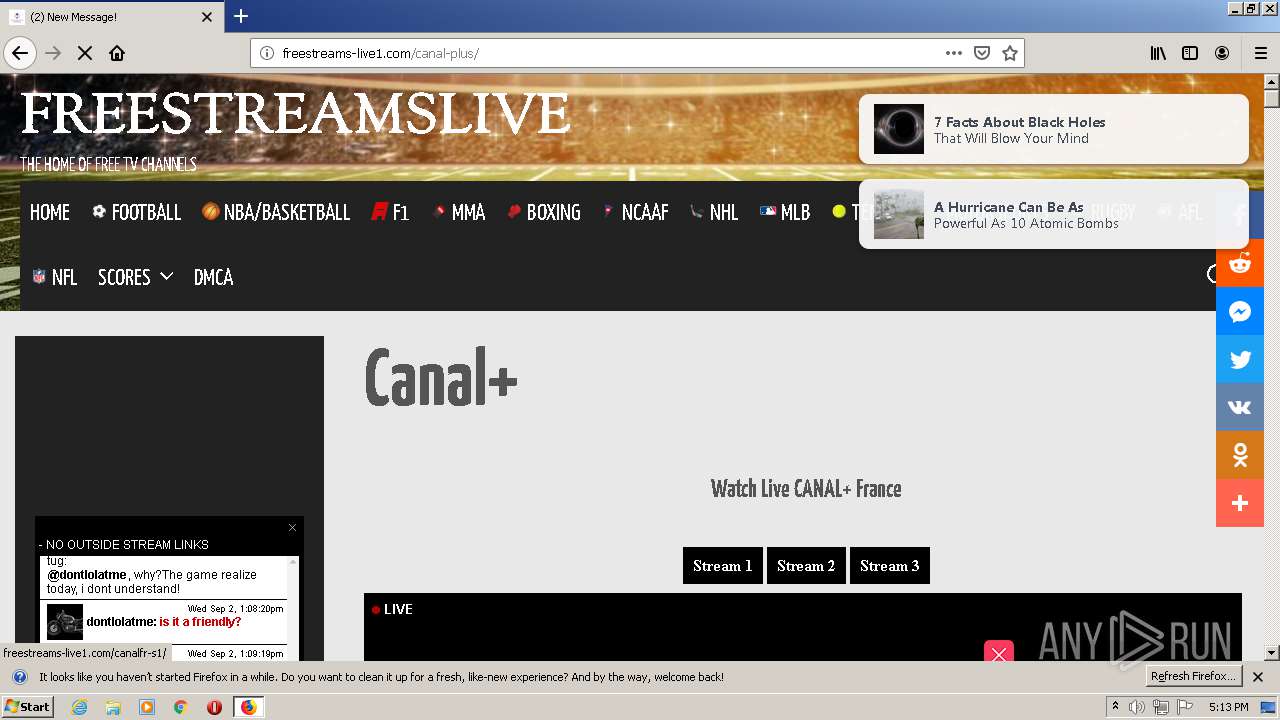Dismiss the Firefox refresh notification bar

(x=1258, y=677)
